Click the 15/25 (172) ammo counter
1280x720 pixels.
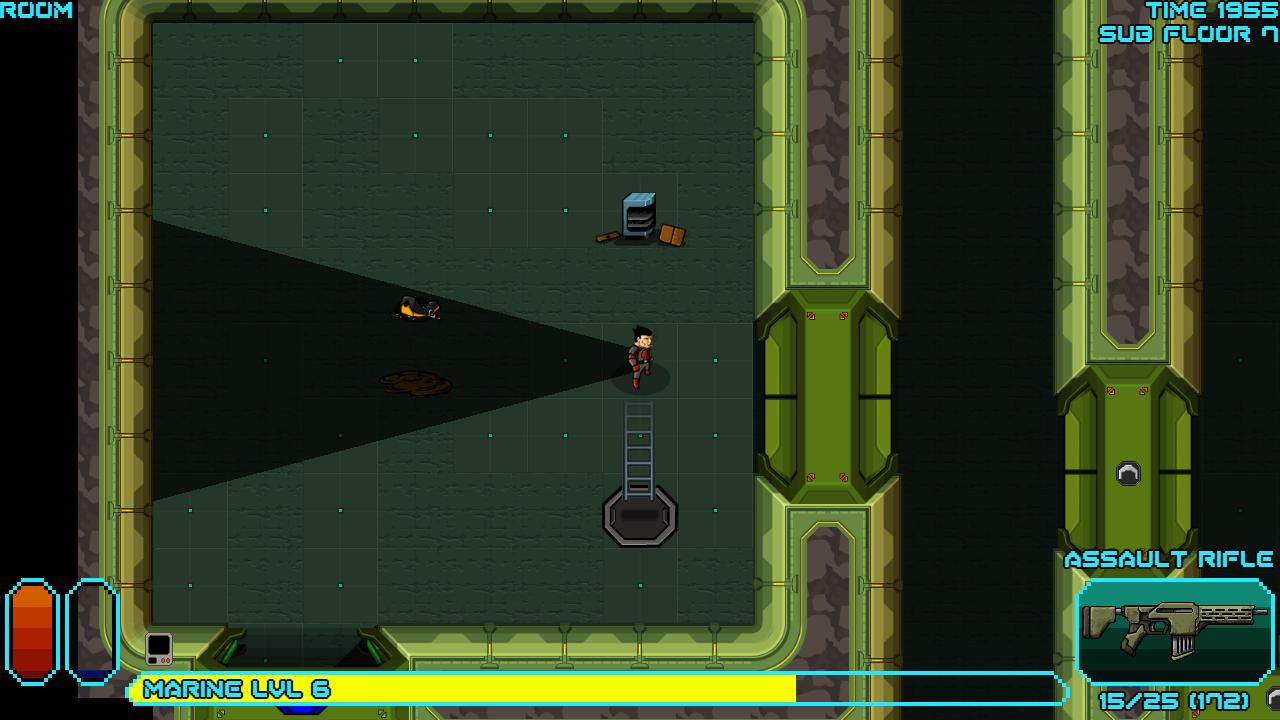[1174, 701]
